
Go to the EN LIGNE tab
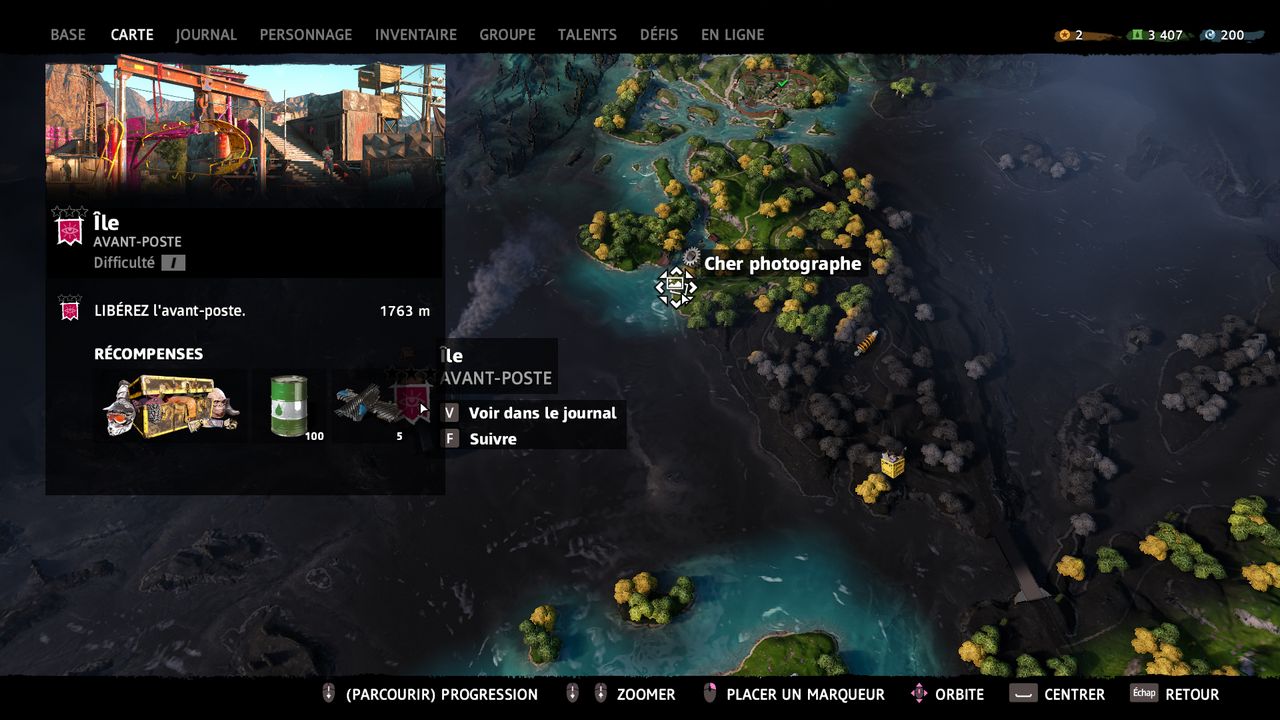coord(732,34)
